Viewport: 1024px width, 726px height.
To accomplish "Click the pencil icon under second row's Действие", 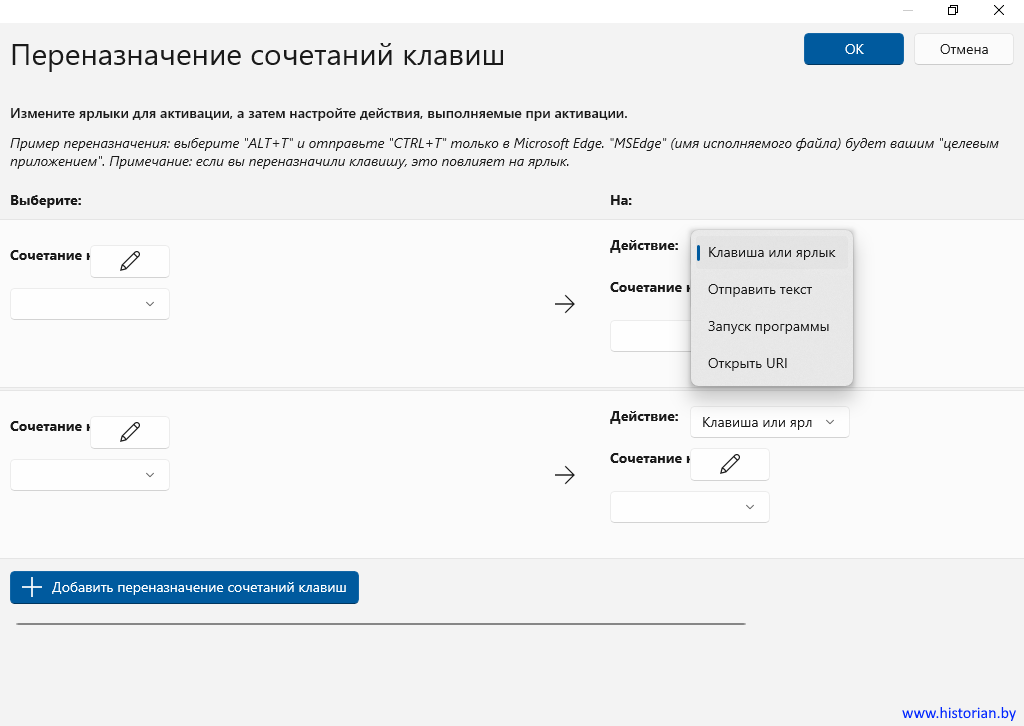I will point(730,464).
